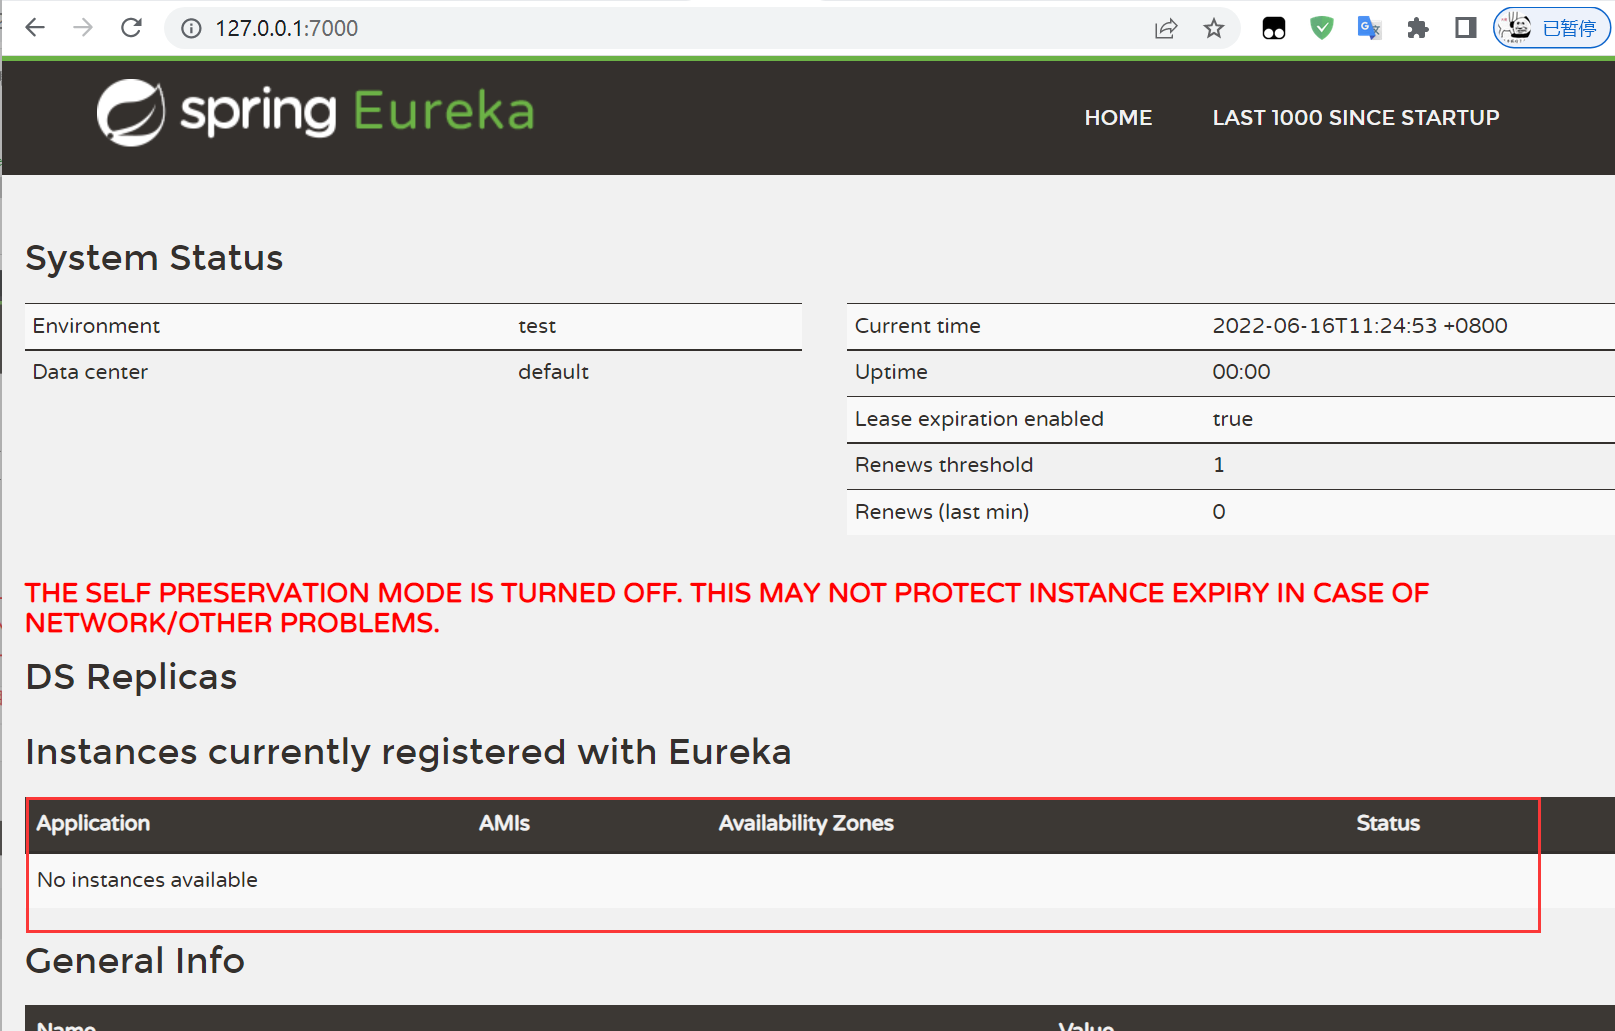Select the uptime value 00:00
This screenshot has height=1031, width=1615.
pyautogui.click(x=1241, y=372)
